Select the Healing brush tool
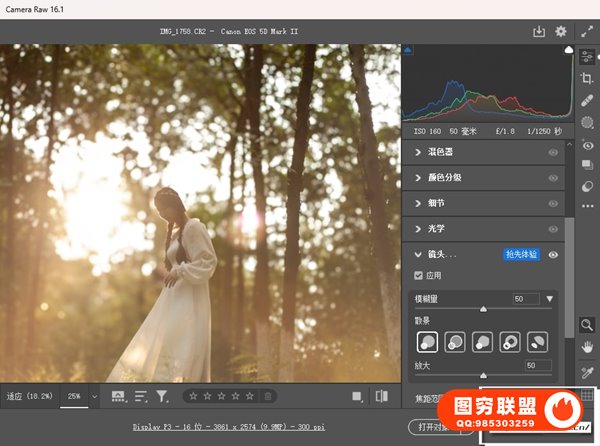The image size is (600, 446). point(587,99)
